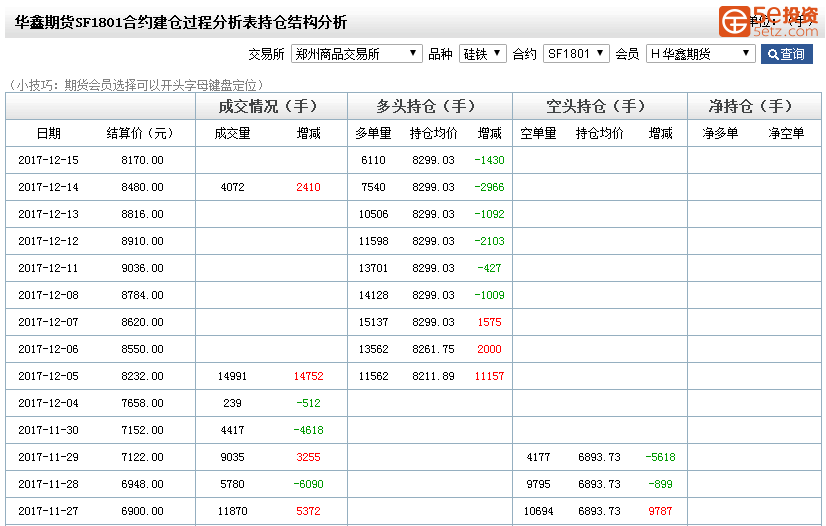Click the long position value 7540
This screenshot has height=526, width=826.
click(373, 187)
